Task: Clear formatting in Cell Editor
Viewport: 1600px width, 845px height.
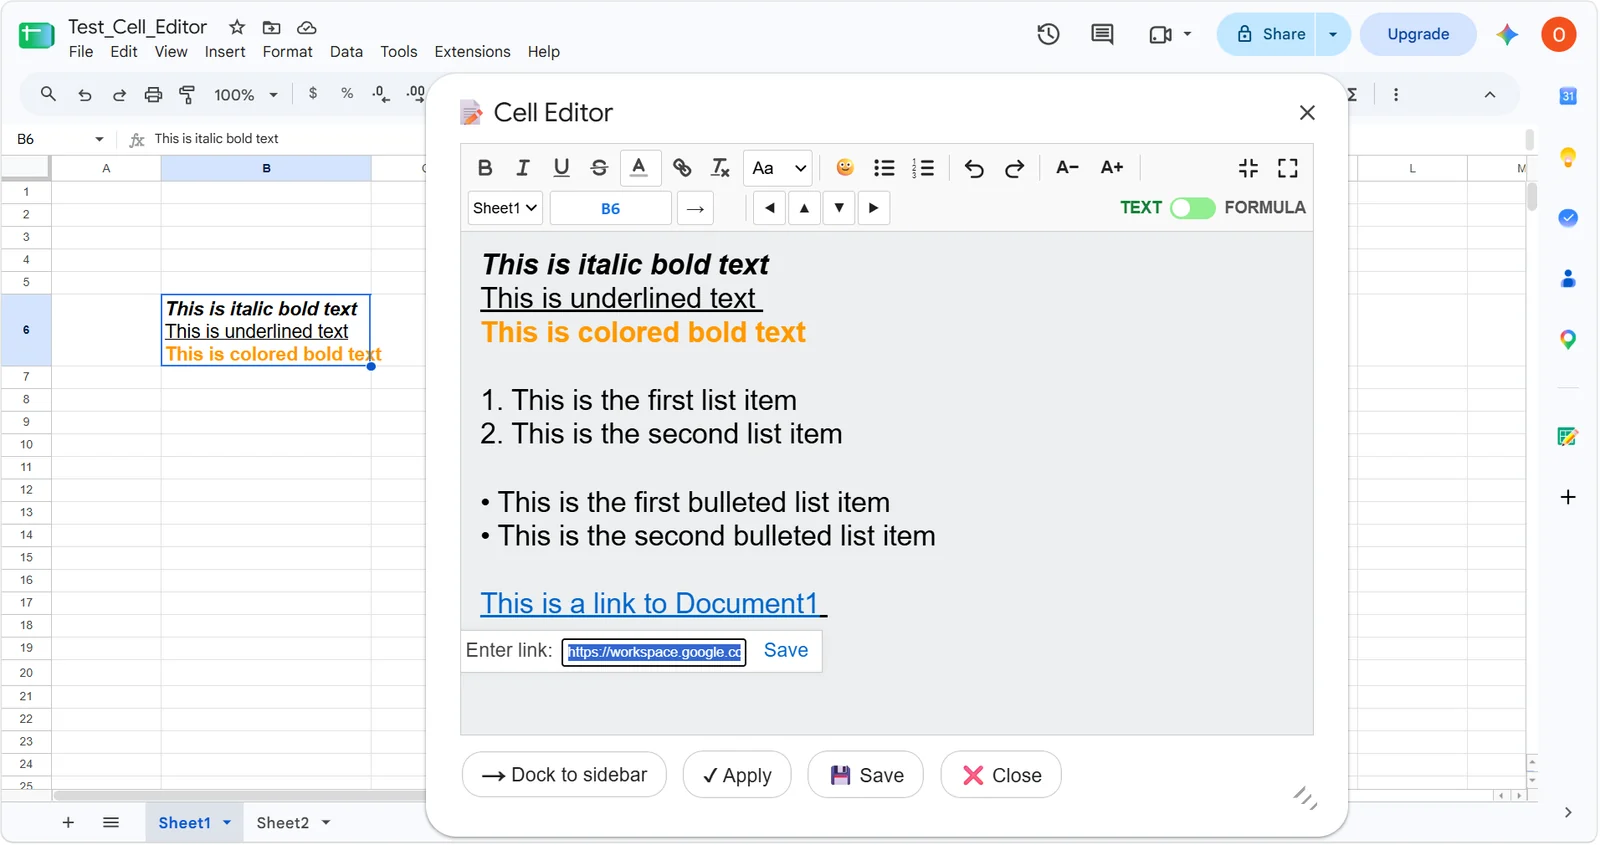Action: coord(720,168)
